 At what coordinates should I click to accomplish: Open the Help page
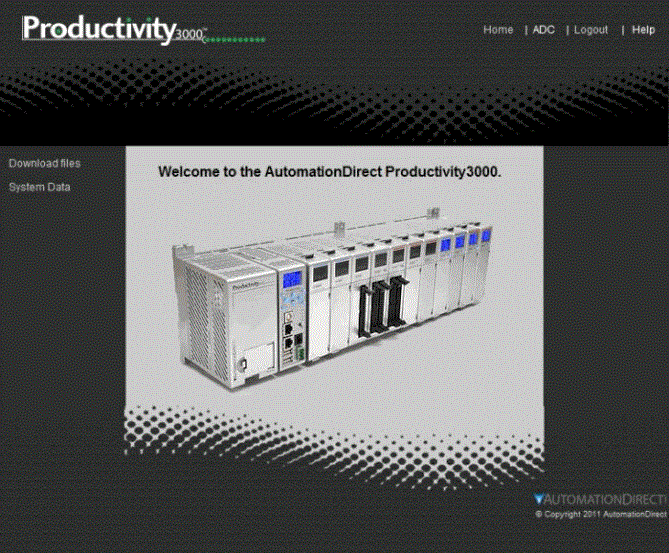pyautogui.click(x=643, y=30)
